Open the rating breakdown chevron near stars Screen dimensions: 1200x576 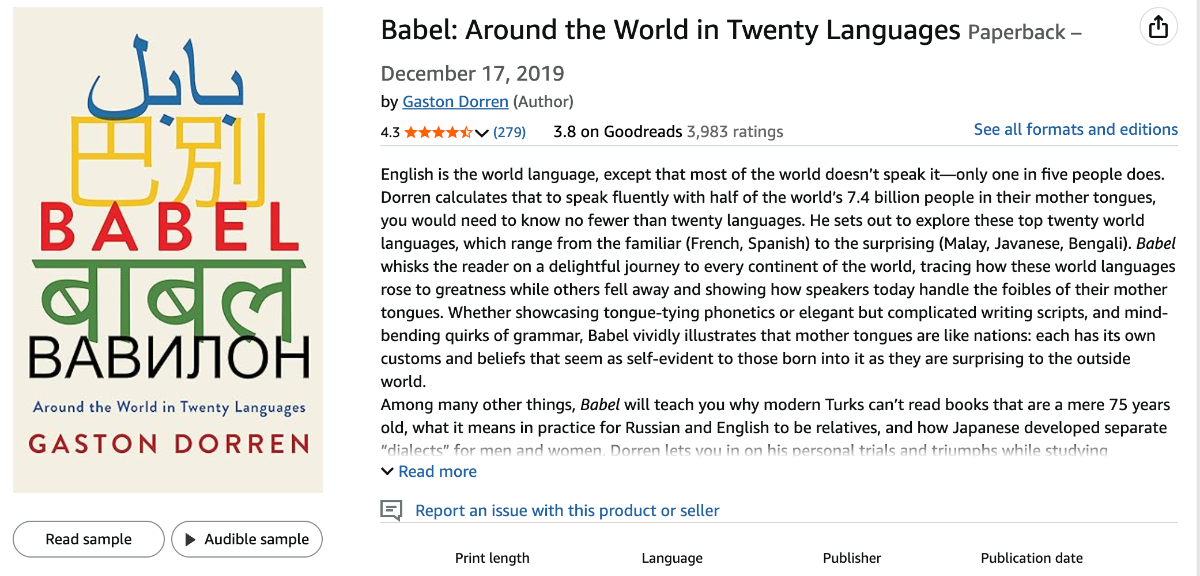tap(482, 133)
